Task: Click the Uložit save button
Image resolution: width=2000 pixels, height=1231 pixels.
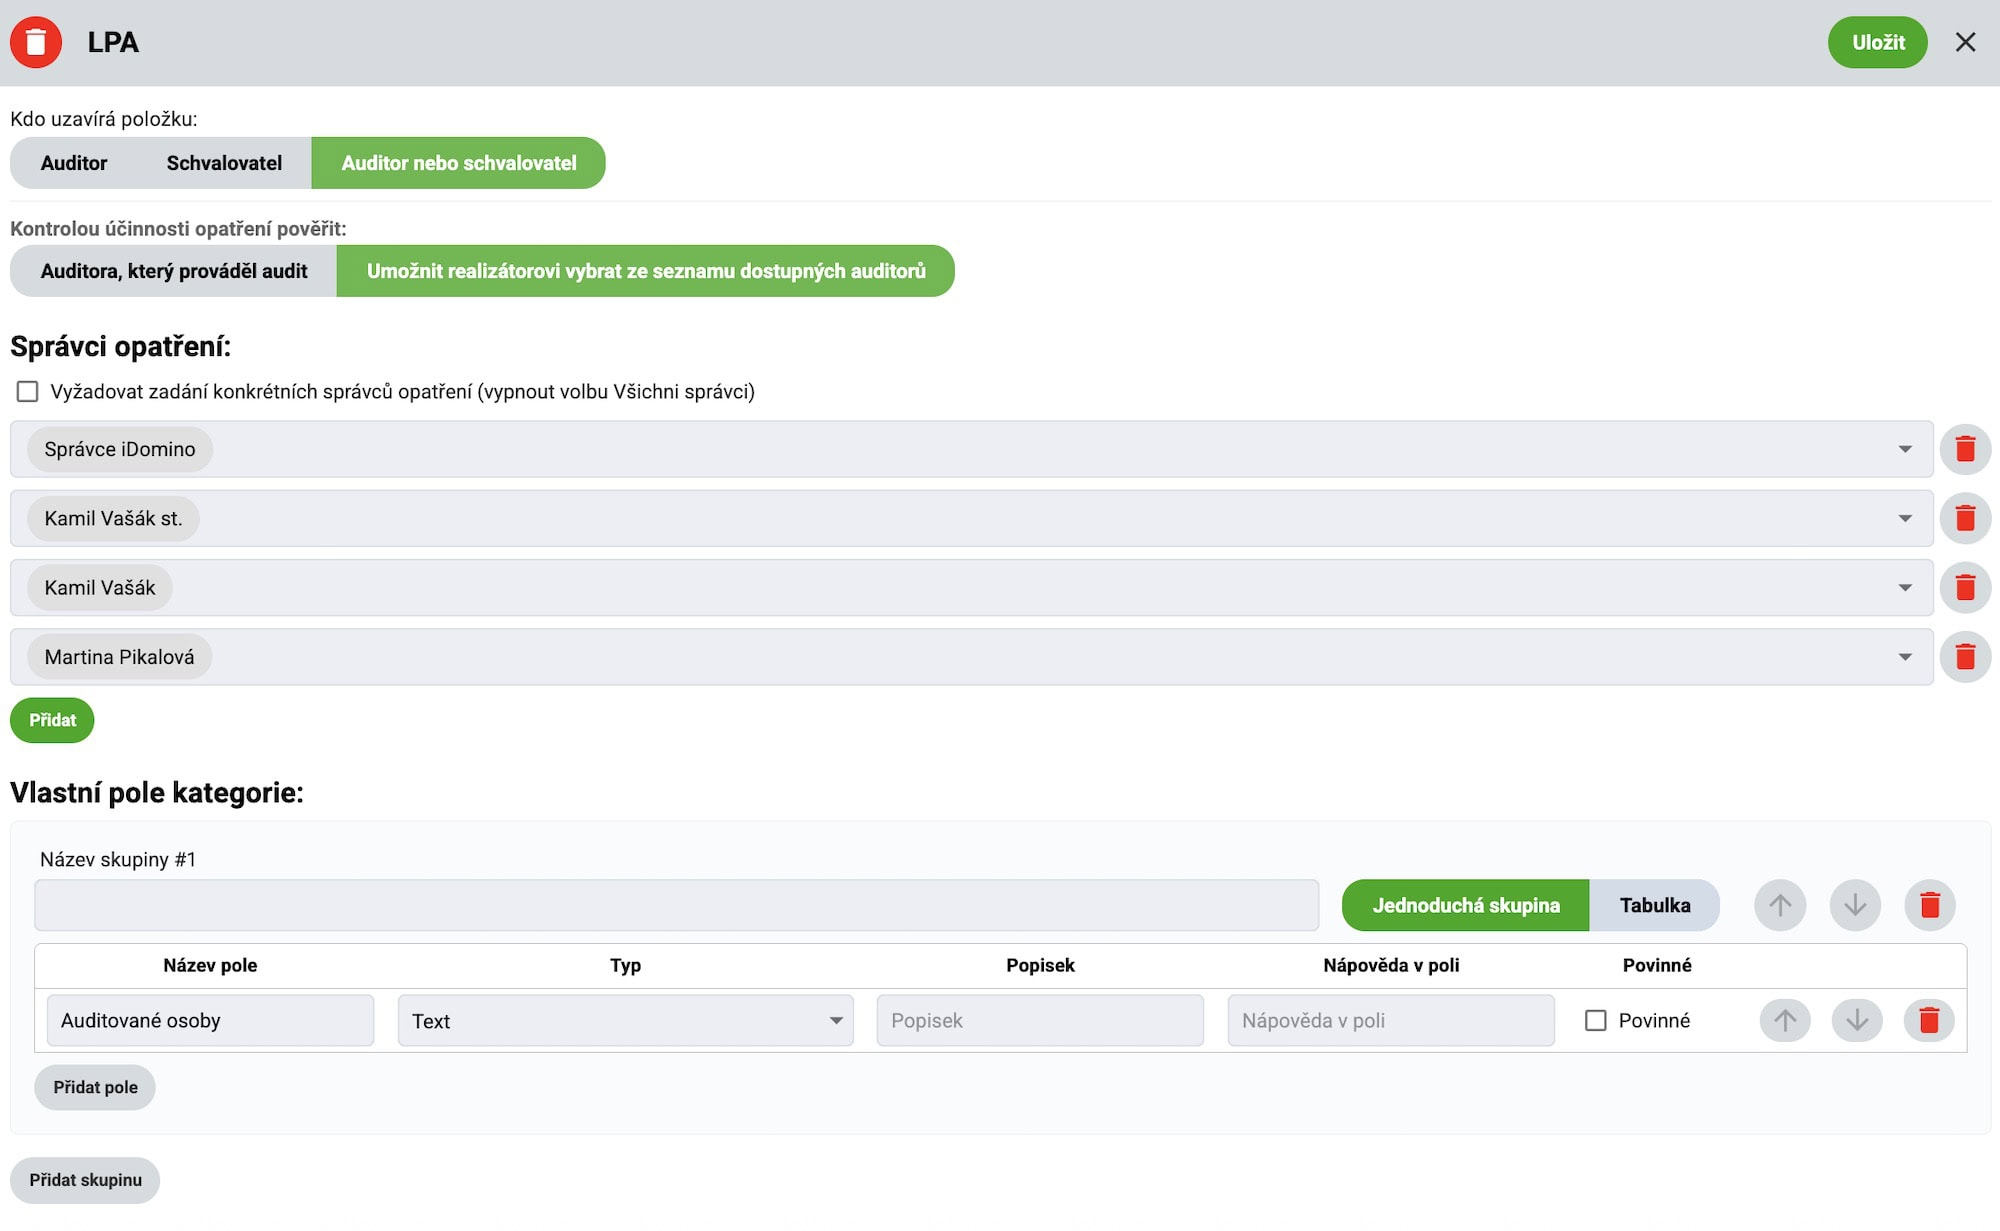Action: point(1877,42)
